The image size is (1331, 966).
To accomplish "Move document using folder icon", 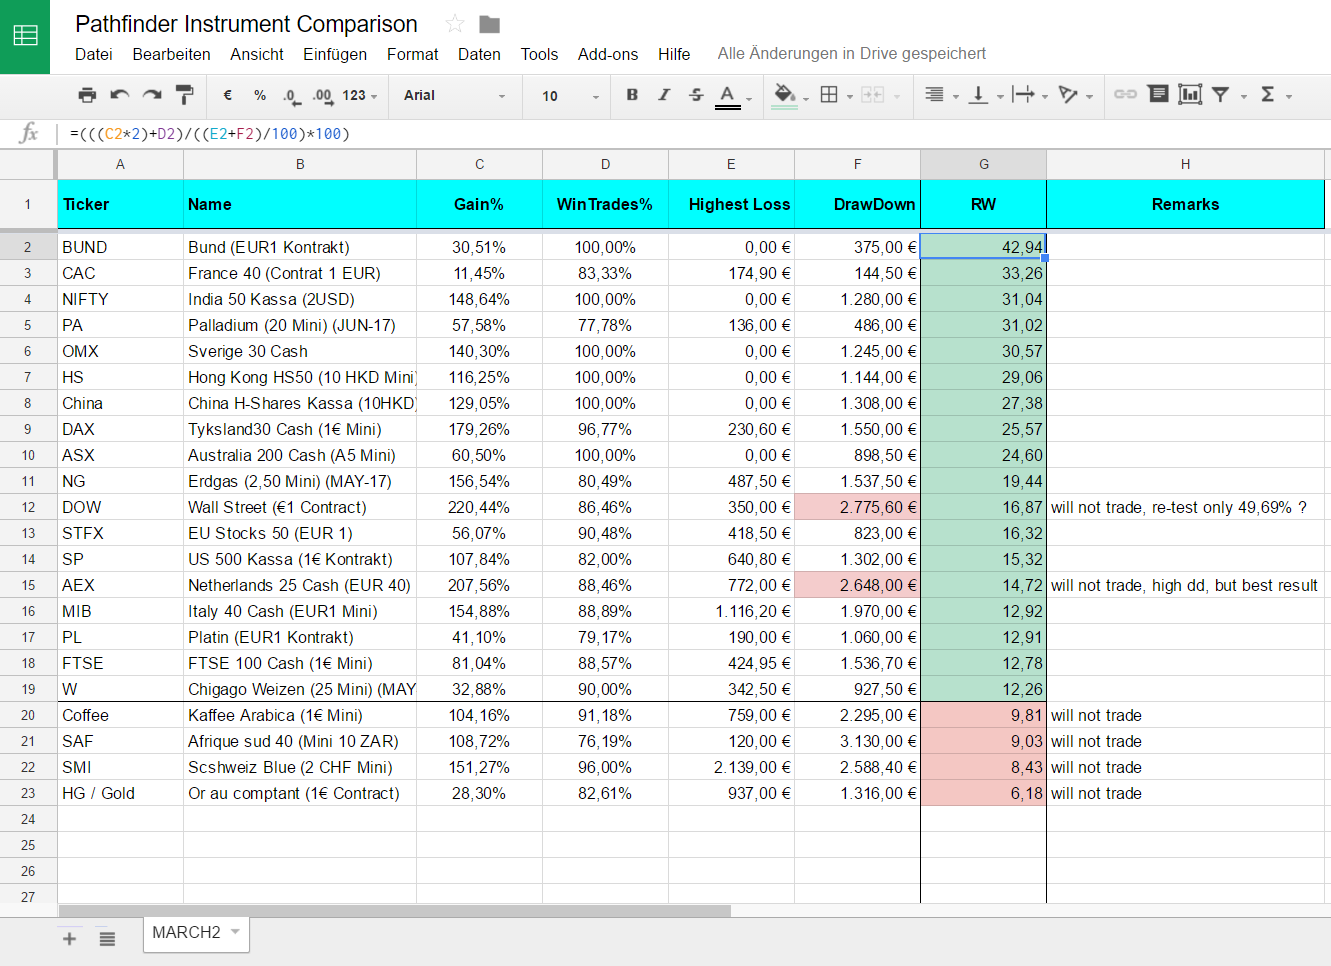I will (489, 24).
